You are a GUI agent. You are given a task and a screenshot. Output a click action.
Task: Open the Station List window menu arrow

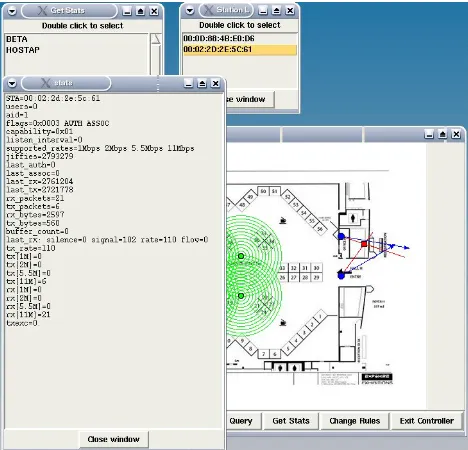click(190, 11)
